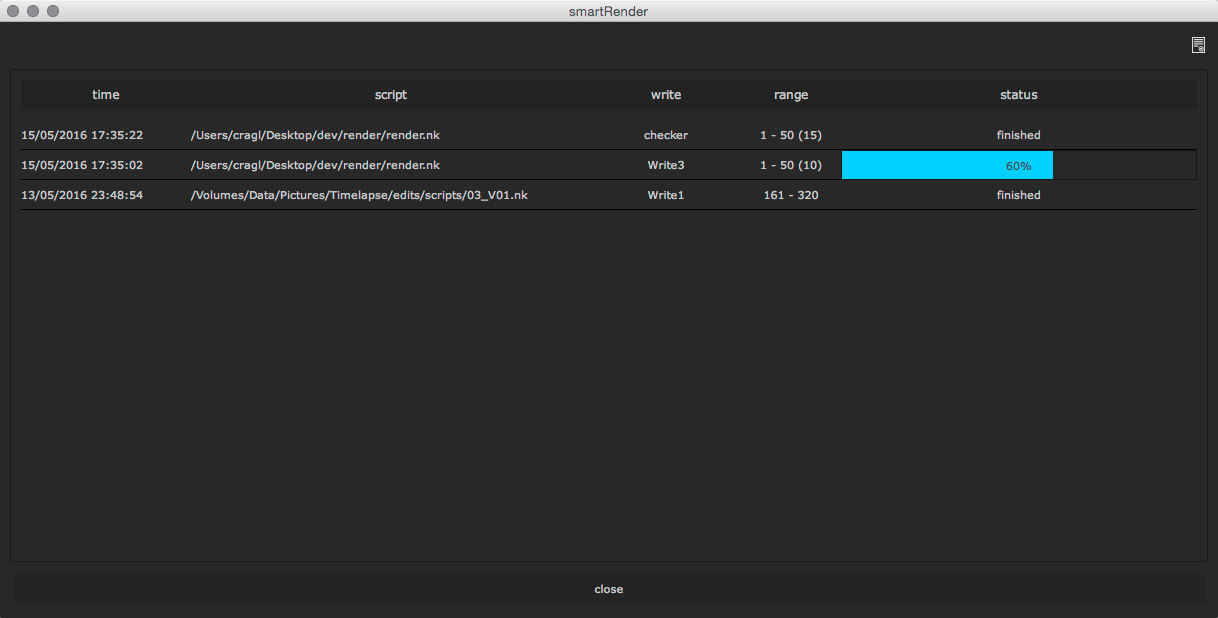This screenshot has width=1218, height=618.
Task: Select timestamp 15/05/2016 17:35:02
Action: [82, 165]
